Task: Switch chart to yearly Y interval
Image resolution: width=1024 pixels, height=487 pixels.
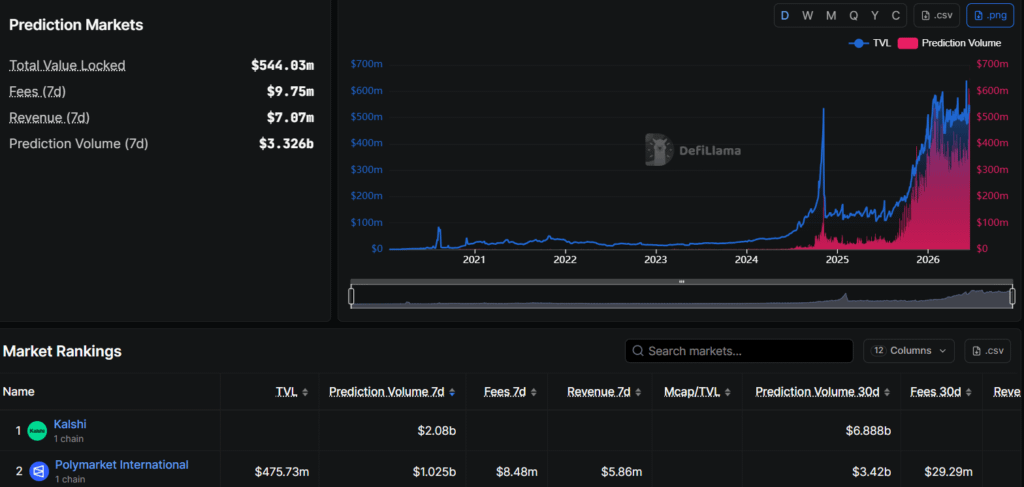Action: click(x=875, y=16)
